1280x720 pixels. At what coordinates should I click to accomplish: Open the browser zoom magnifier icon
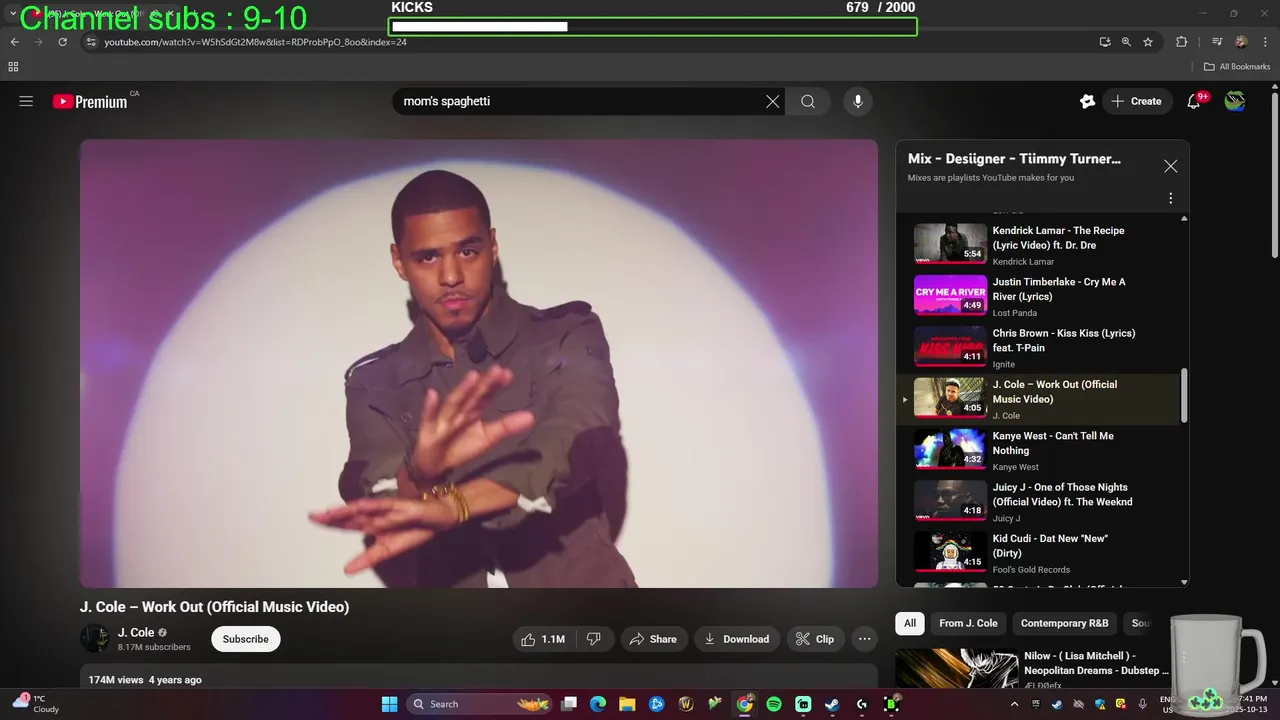[x=1126, y=42]
